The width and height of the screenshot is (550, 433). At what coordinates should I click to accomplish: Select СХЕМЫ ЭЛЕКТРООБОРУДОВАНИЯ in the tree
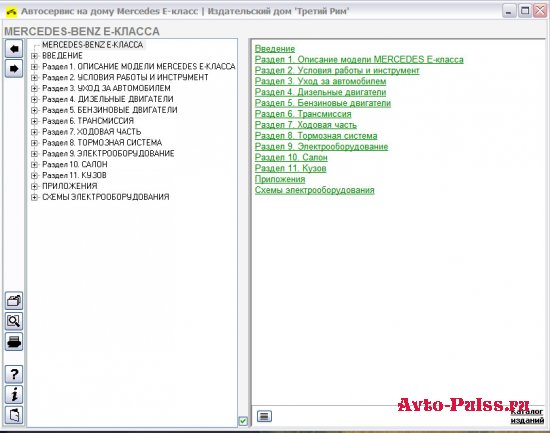coord(106,197)
